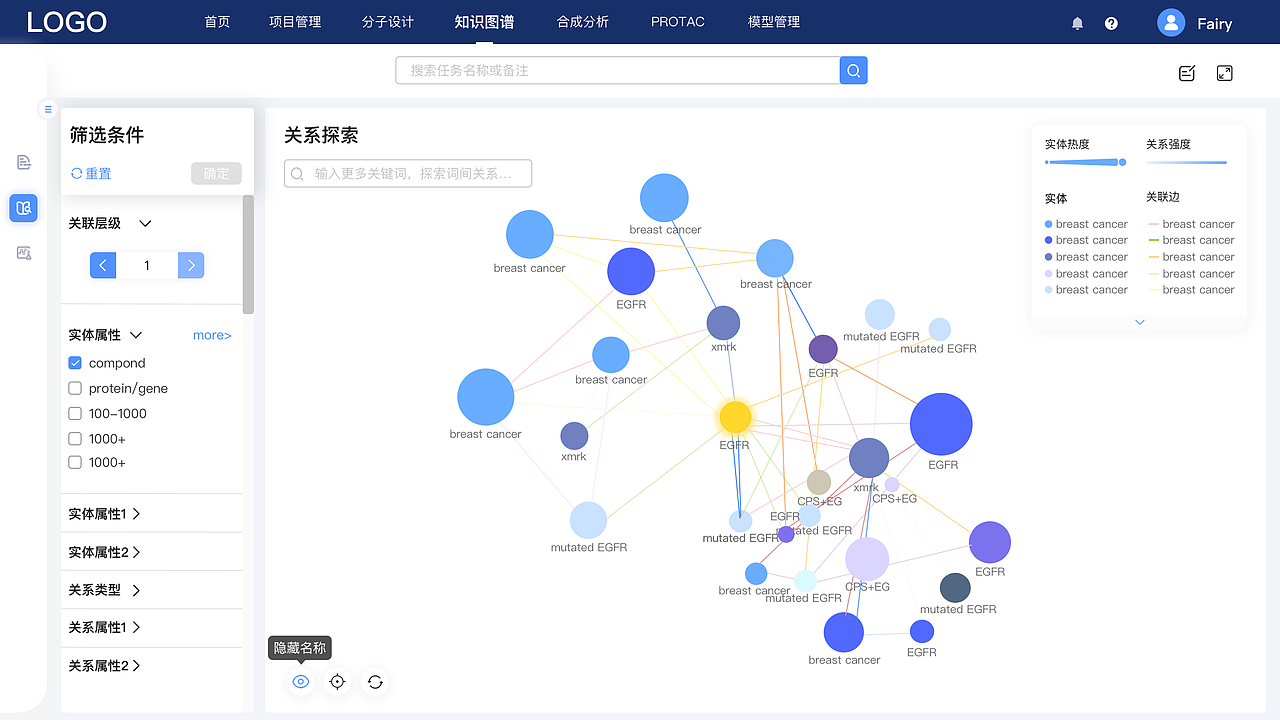
Task: Open the 分子设计 tab
Action: click(x=388, y=22)
